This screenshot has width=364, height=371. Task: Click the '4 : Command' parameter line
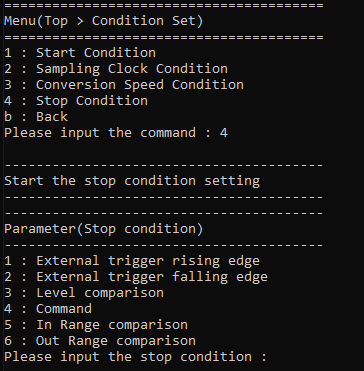48,309
